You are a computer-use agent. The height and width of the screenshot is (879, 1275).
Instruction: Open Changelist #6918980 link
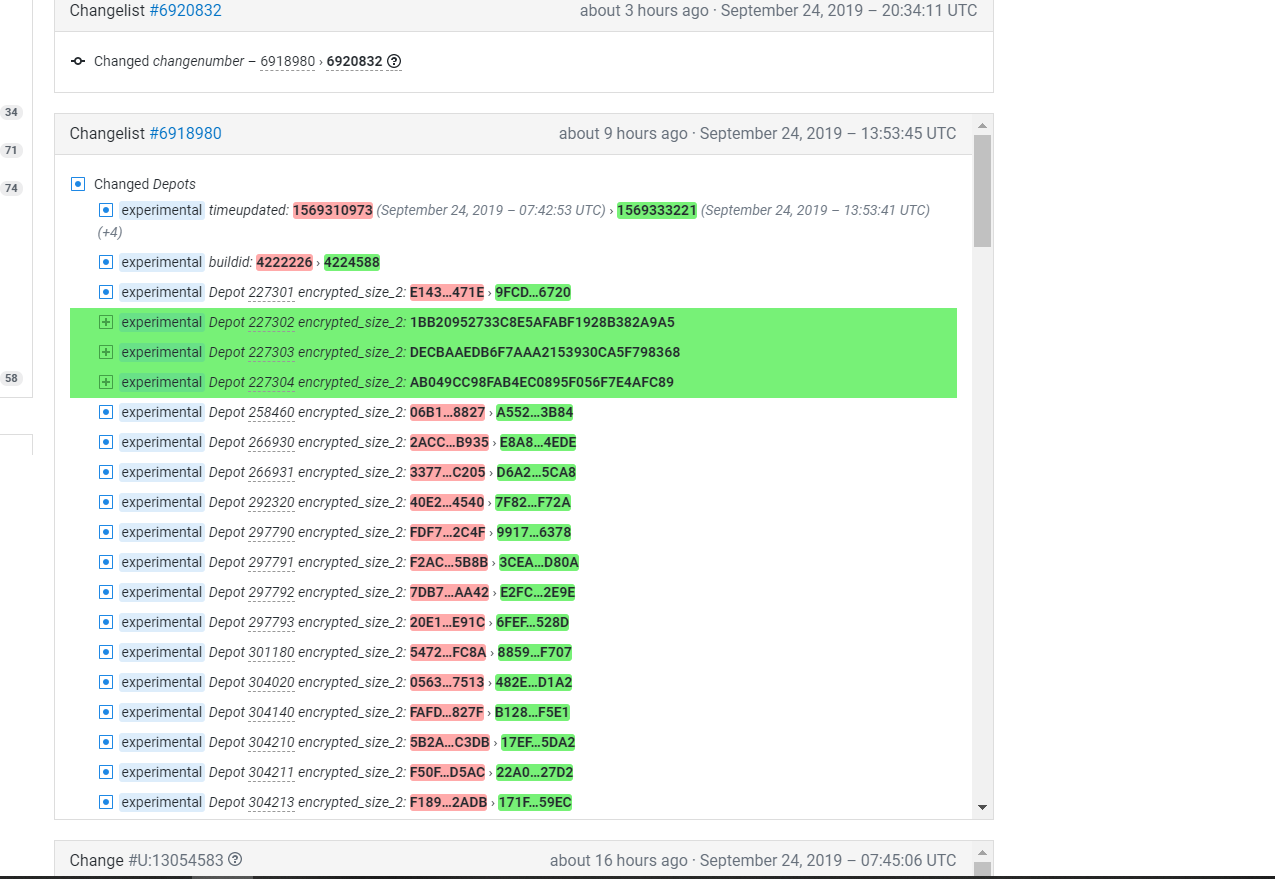click(x=185, y=134)
